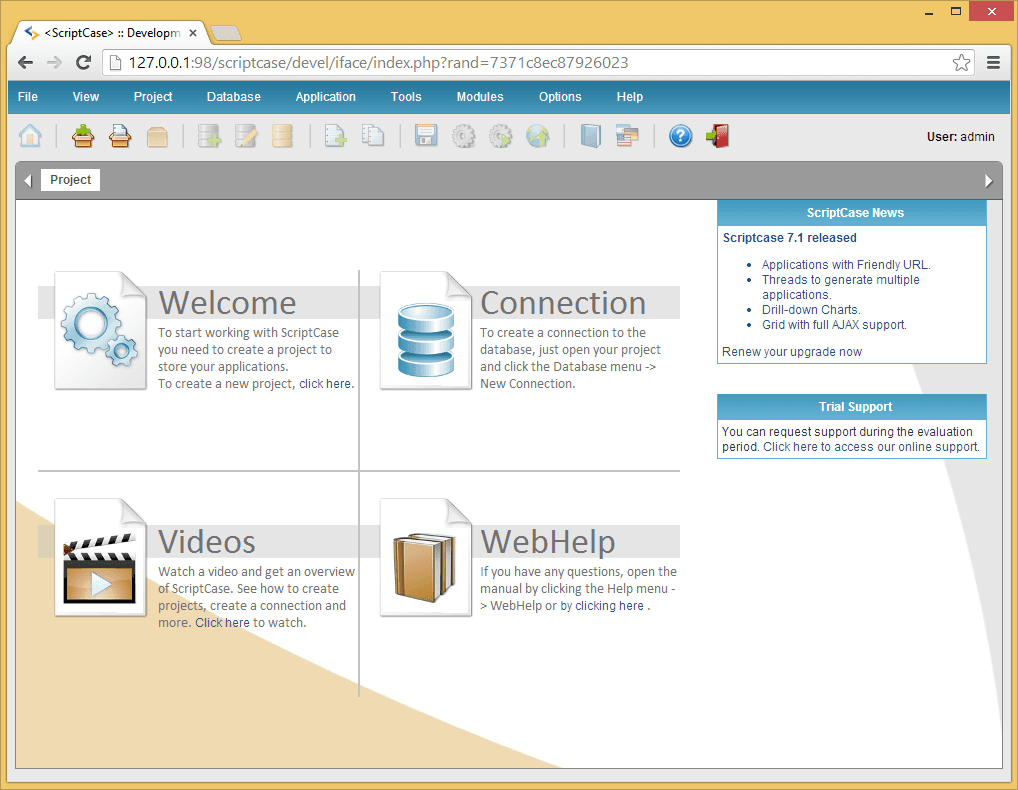This screenshot has width=1018, height=790.
Task: Click the Data Dictionary book icon
Action: pyautogui.click(x=590, y=136)
